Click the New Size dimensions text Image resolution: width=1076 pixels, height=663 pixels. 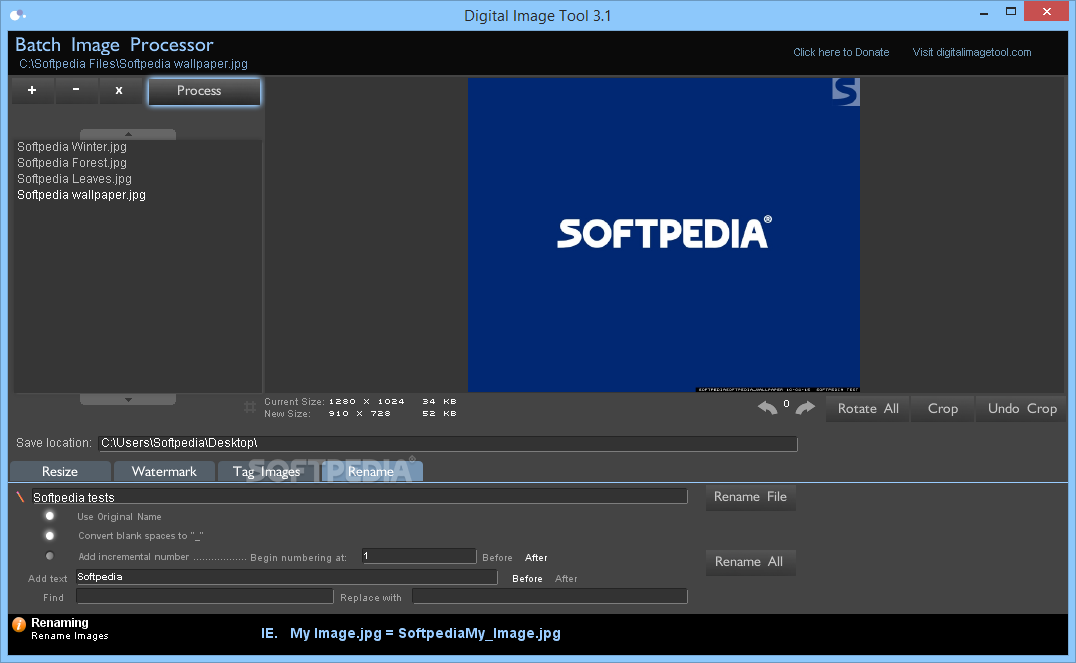[360, 414]
